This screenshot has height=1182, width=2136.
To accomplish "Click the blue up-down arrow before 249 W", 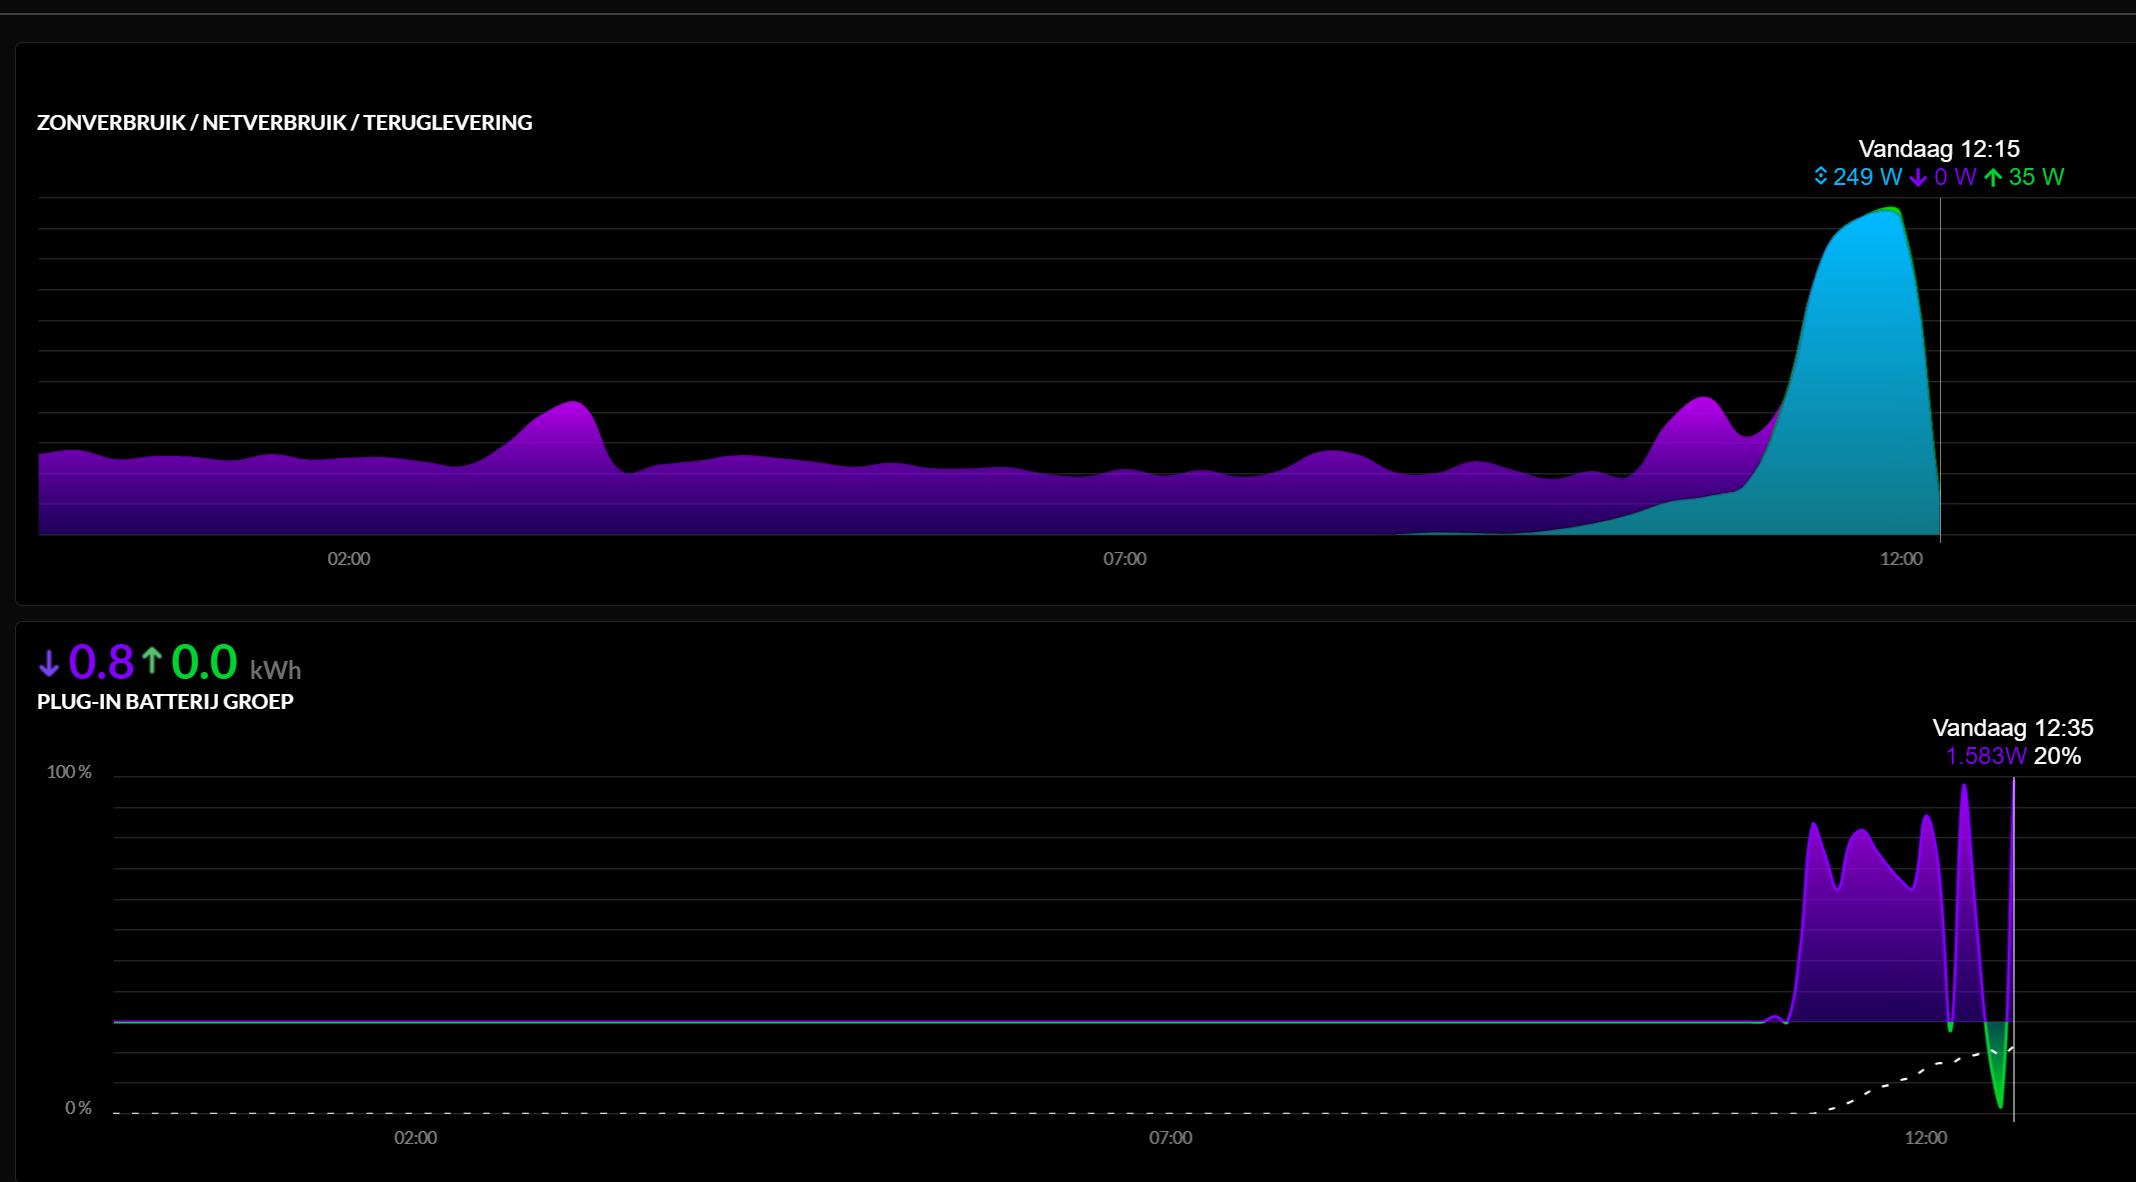I will [1821, 177].
